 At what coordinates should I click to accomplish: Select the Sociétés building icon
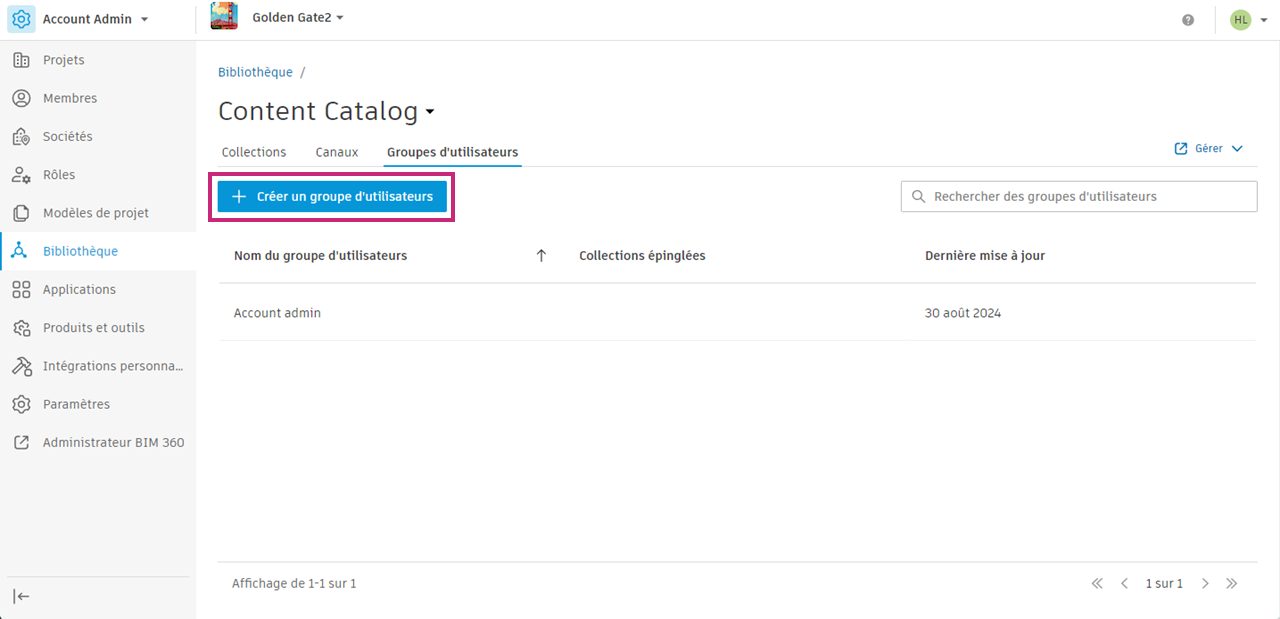point(21,136)
